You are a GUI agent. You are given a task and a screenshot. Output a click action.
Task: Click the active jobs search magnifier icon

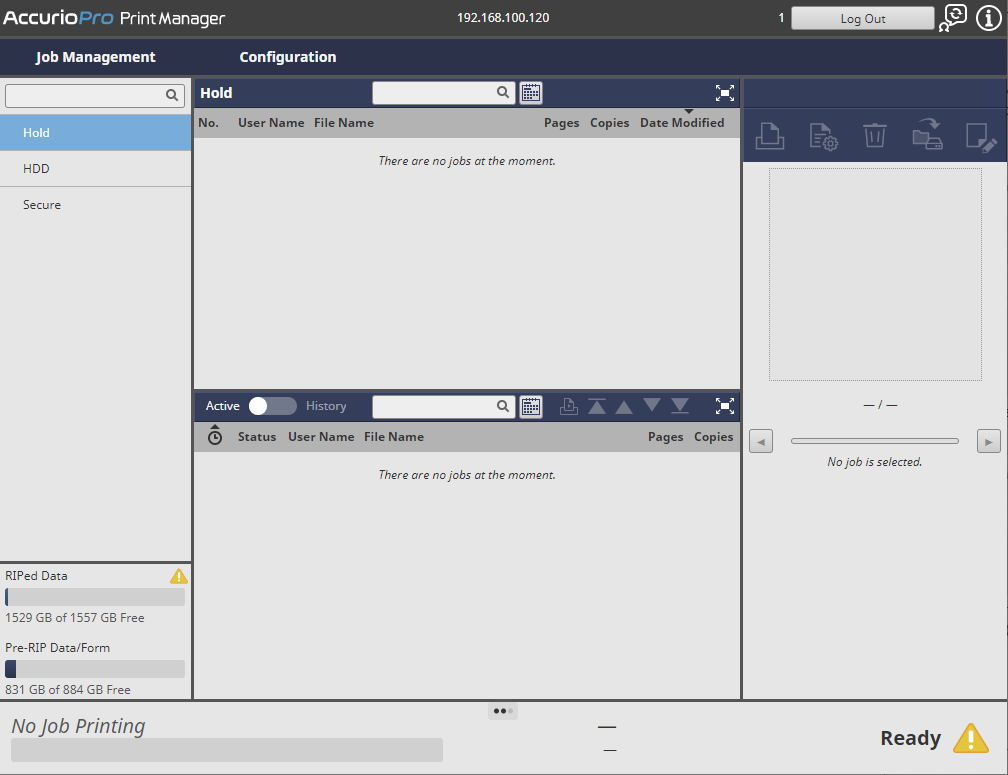click(x=503, y=406)
